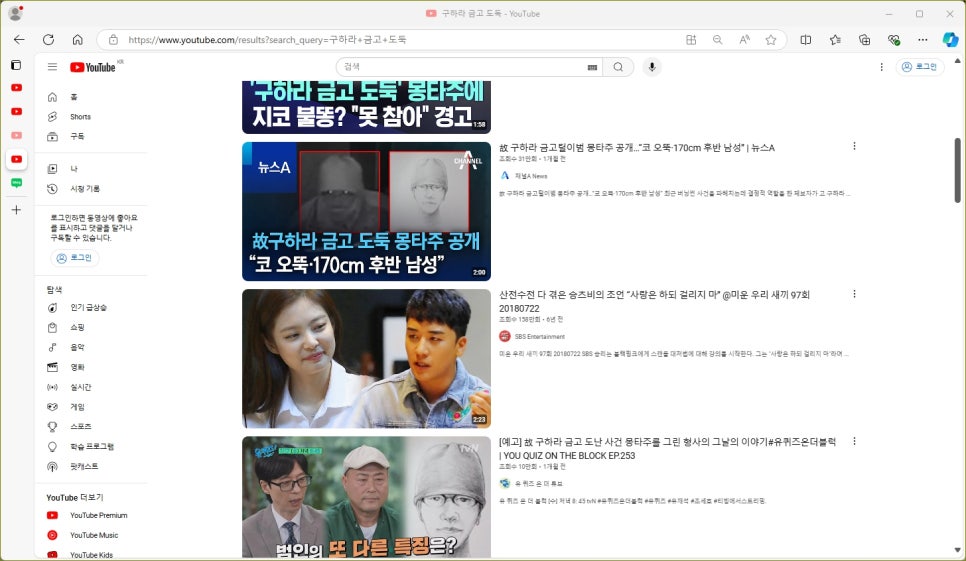This screenshot has height=561, width=966.
Task: Click the sidebar 로그인 button
Action: 75,257
